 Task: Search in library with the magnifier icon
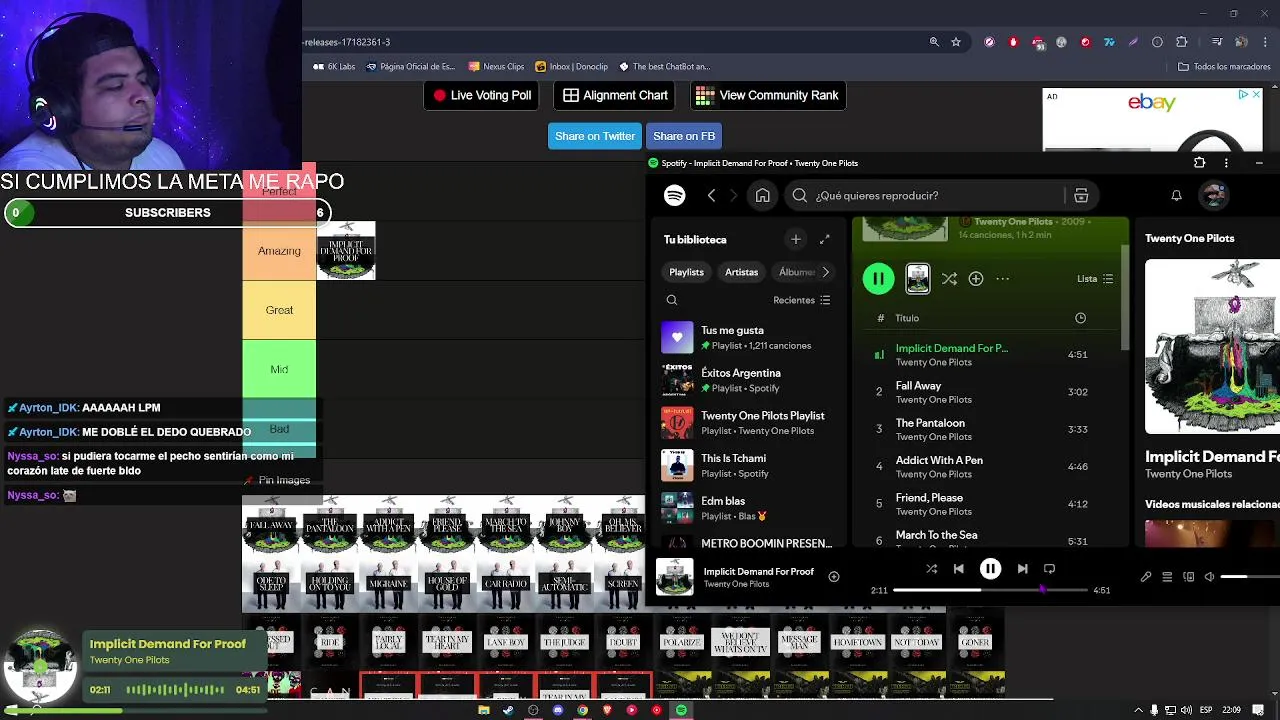pos(672,300)
